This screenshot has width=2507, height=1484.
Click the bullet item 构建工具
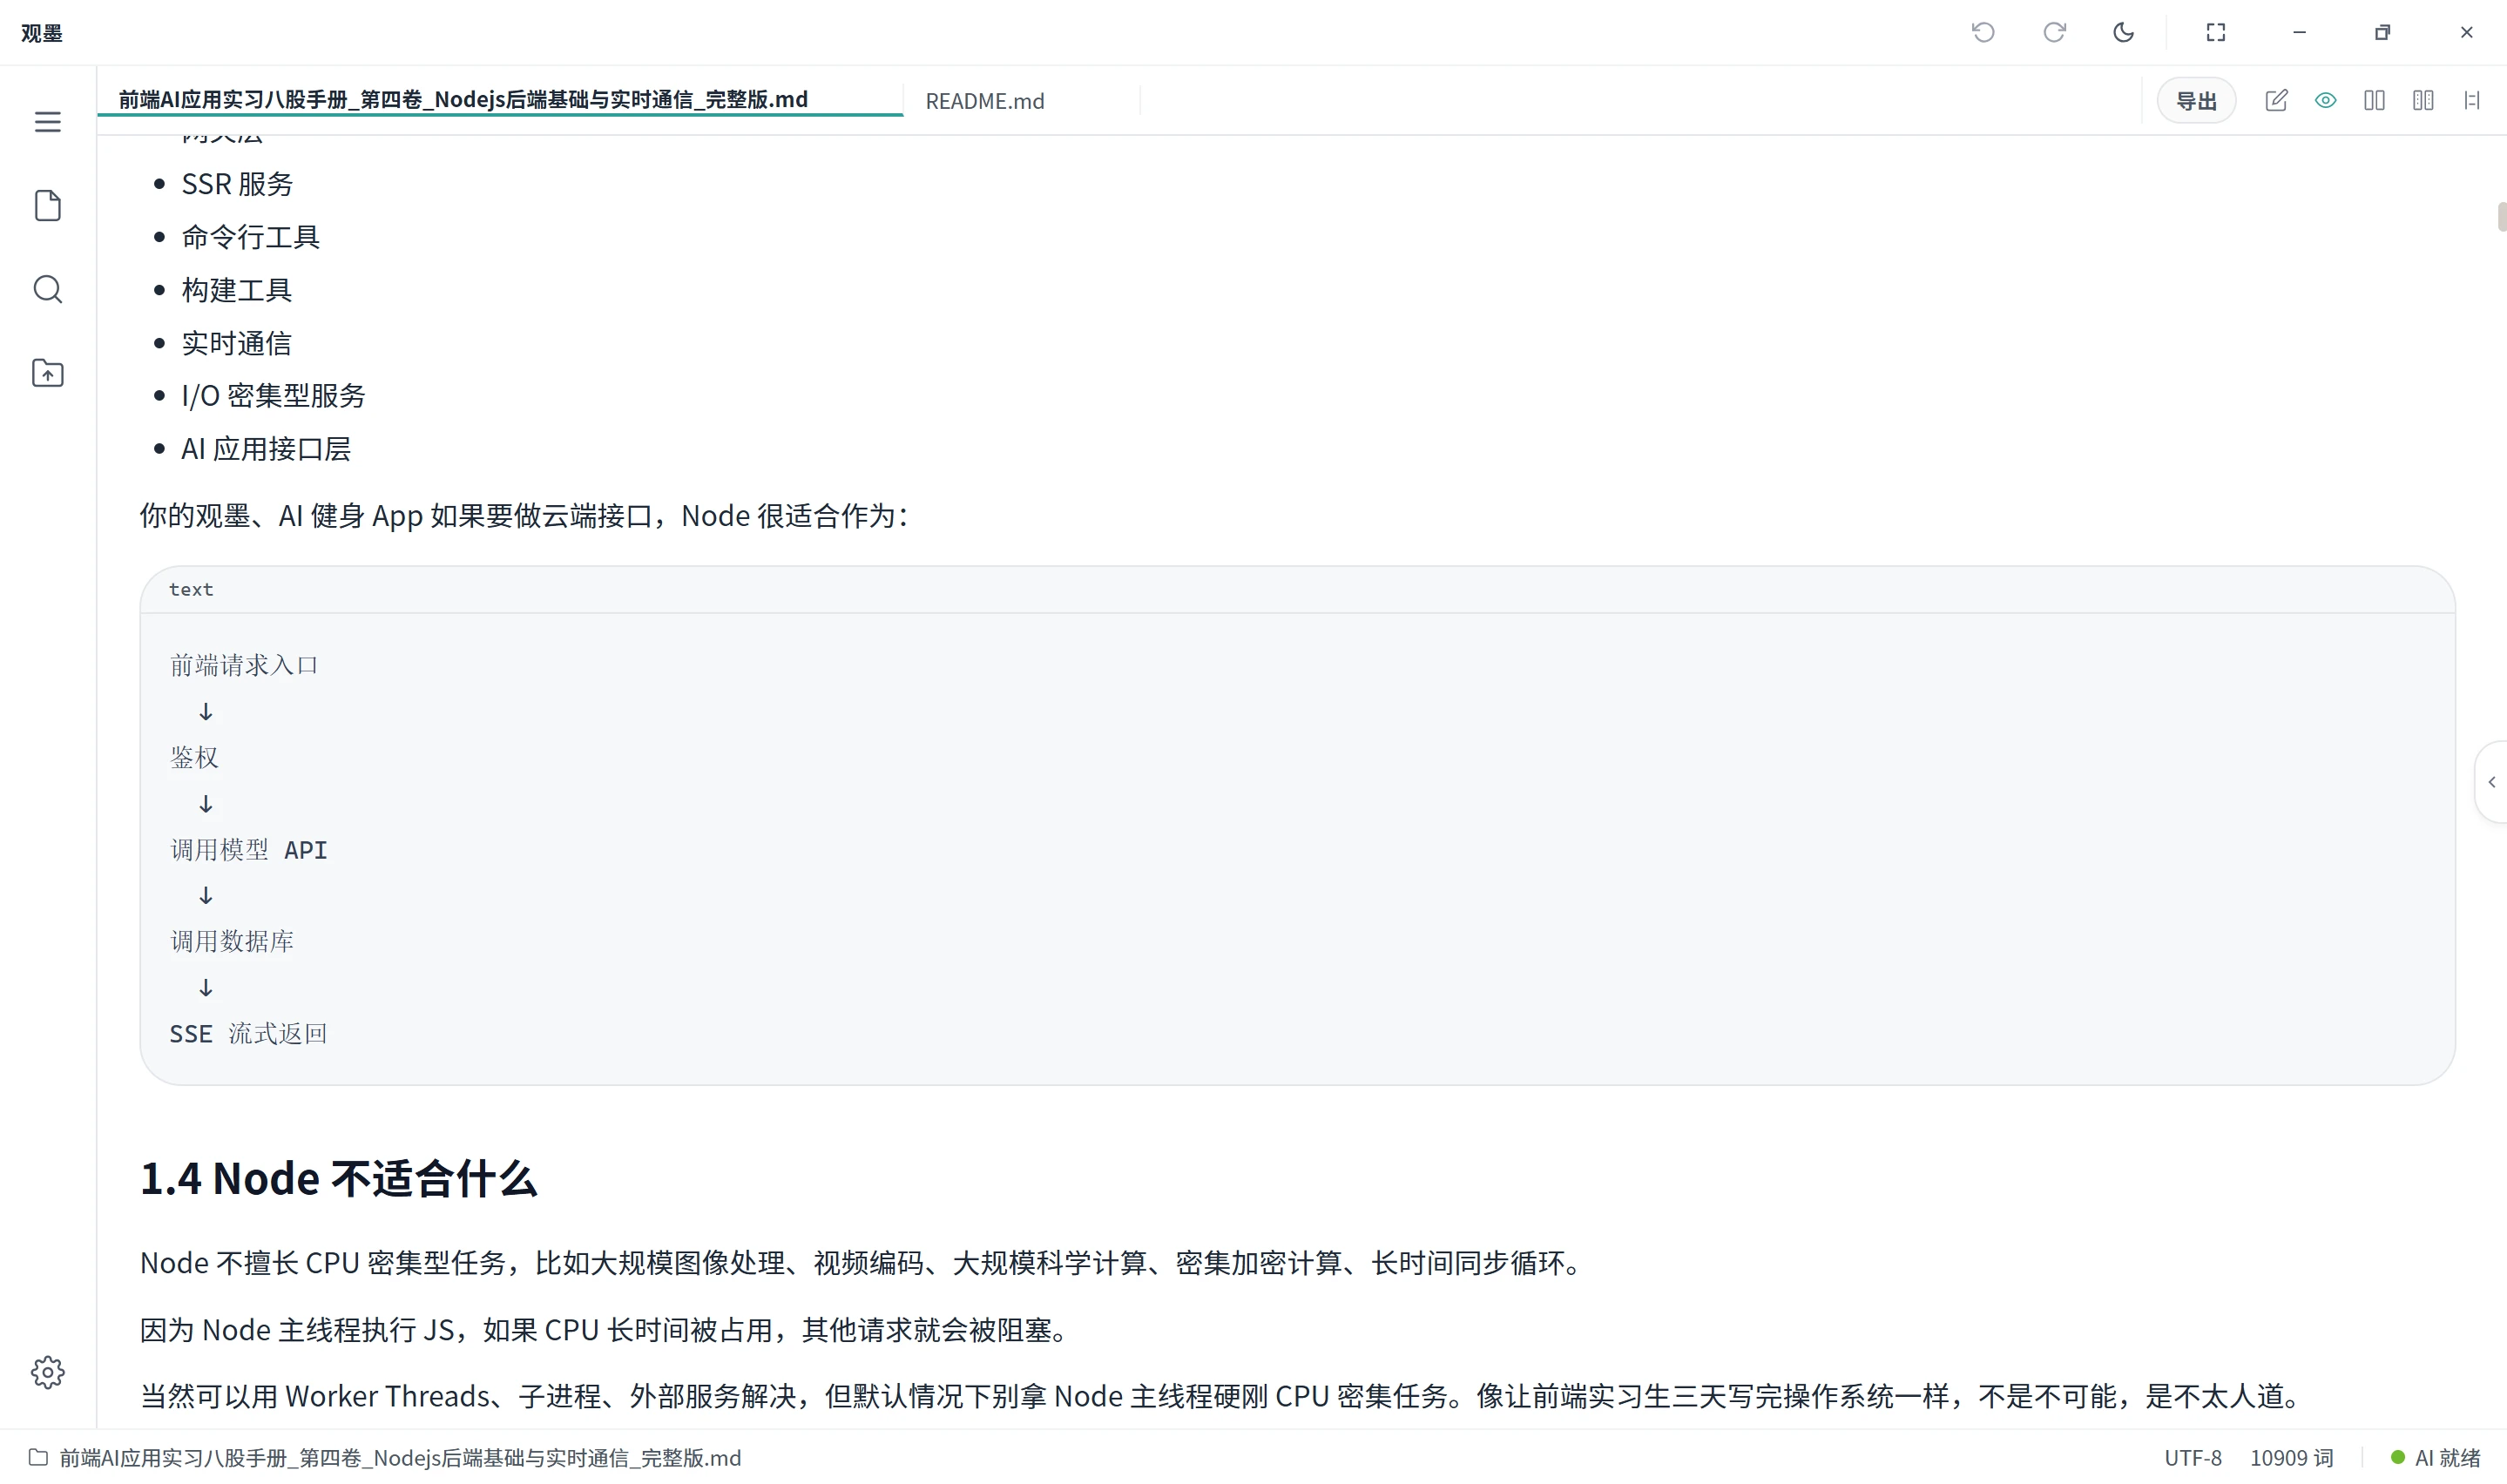click(x=236, y=290)
